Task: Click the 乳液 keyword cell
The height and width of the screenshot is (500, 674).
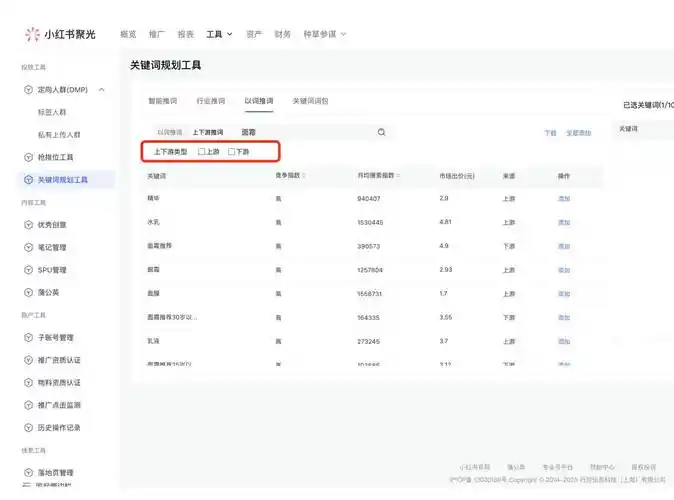Action: click(x=153, y=341)
